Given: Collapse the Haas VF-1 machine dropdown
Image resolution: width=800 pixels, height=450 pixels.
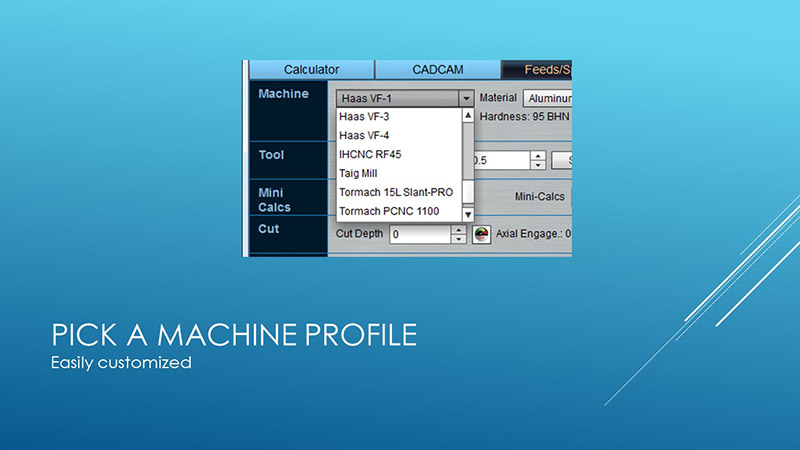Looking at the screenshot, I should pyautogui.click(x=466, y=98).
